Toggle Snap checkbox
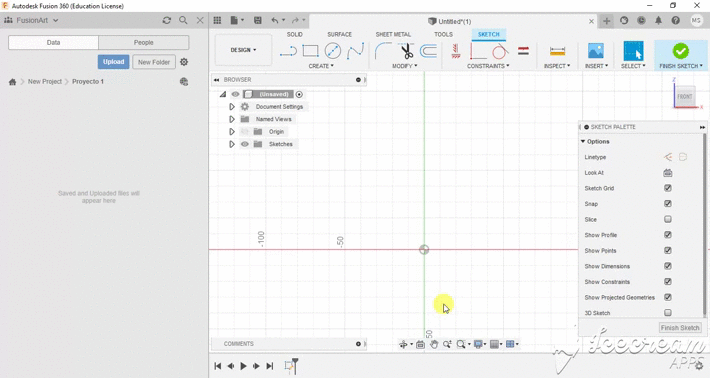Screen dimensions: 710x378 668,204
